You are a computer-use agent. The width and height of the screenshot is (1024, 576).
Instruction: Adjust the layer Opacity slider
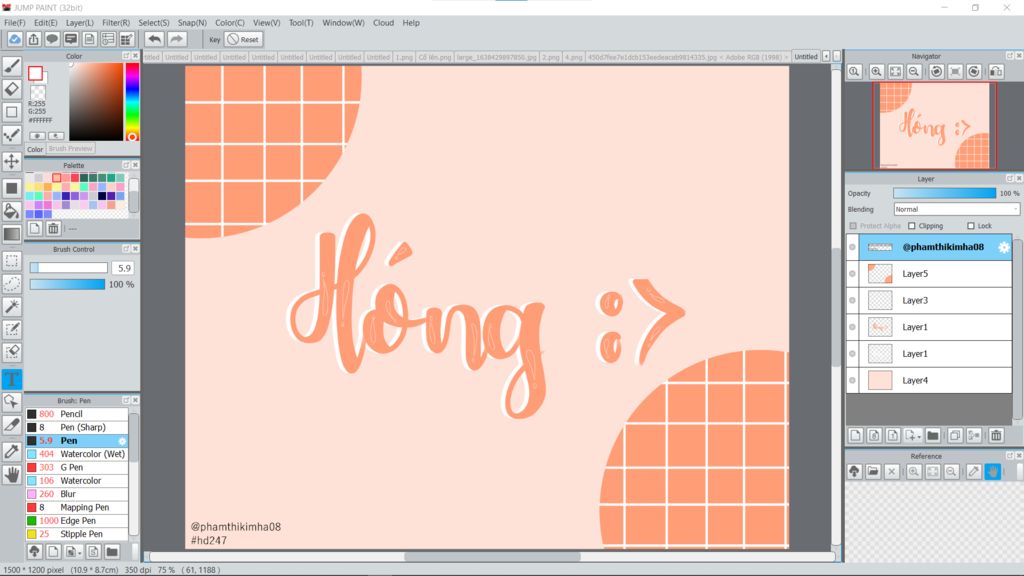tap(944, 193)
